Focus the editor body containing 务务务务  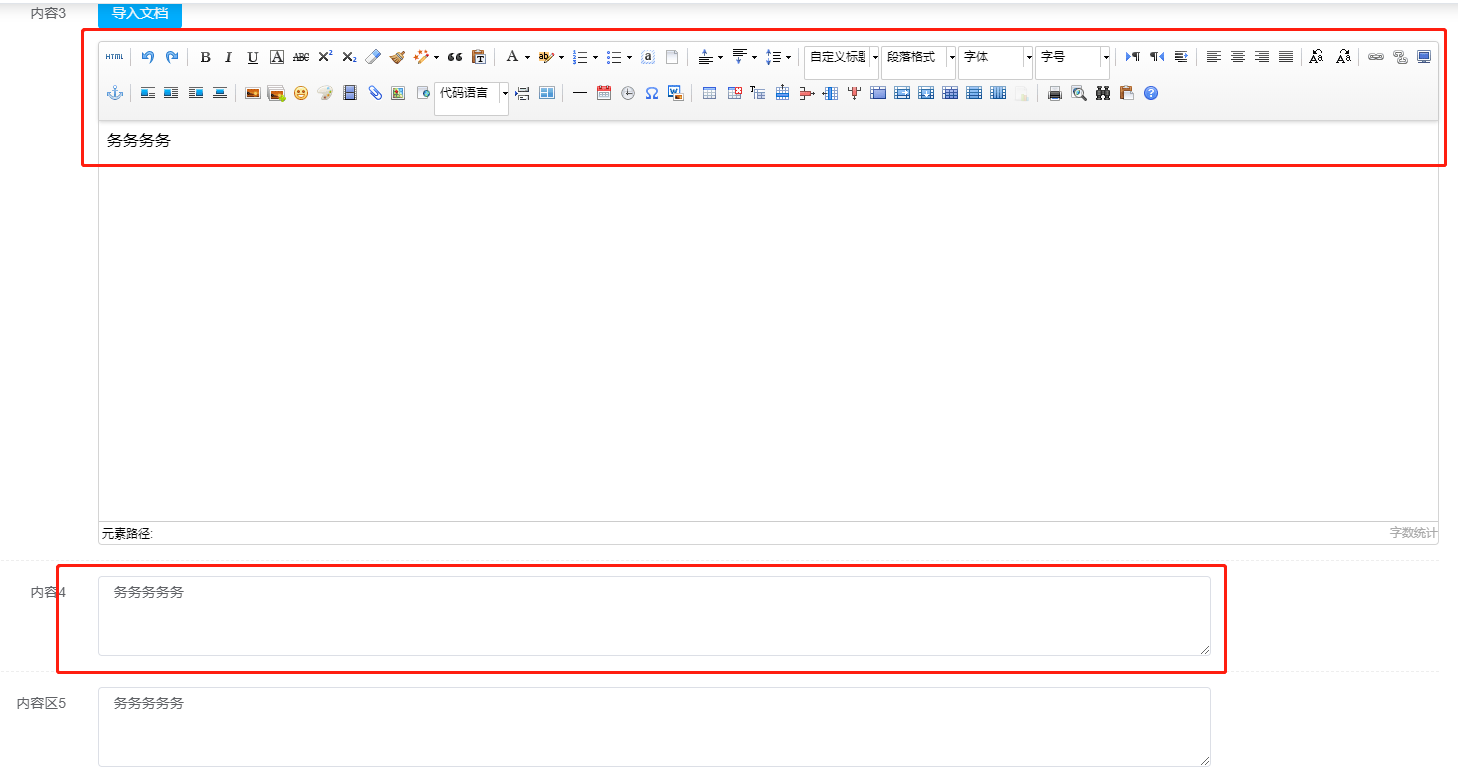pos(768,320)
